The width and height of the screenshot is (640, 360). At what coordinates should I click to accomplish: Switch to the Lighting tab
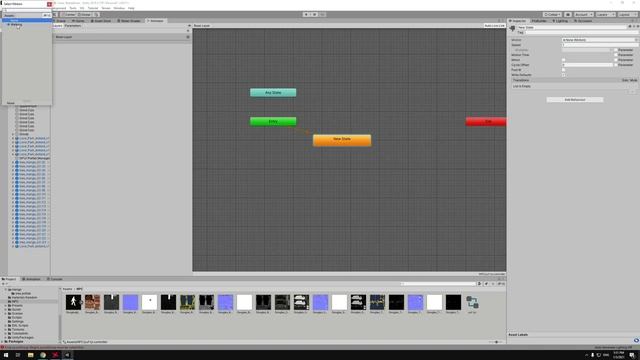(x=560, y=21)
